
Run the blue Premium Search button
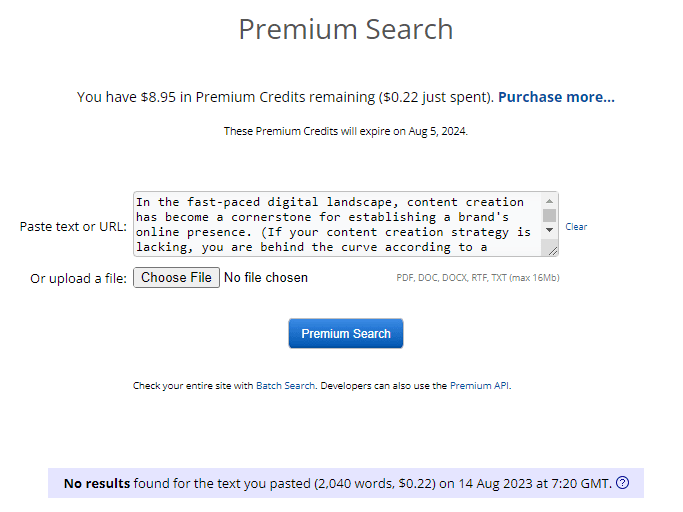click(x=346, y=333)
